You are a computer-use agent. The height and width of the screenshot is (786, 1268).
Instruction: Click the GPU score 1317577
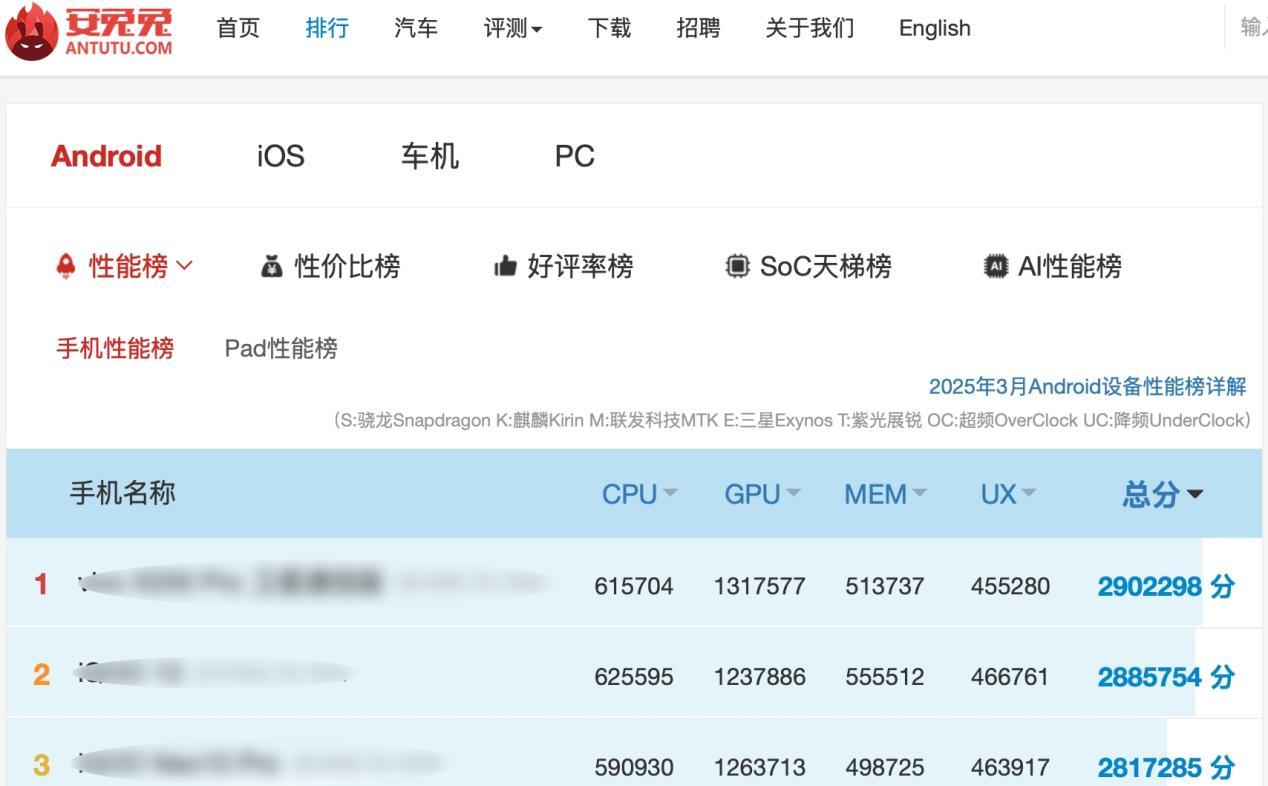pyautogui.click(x=760, y=586)
